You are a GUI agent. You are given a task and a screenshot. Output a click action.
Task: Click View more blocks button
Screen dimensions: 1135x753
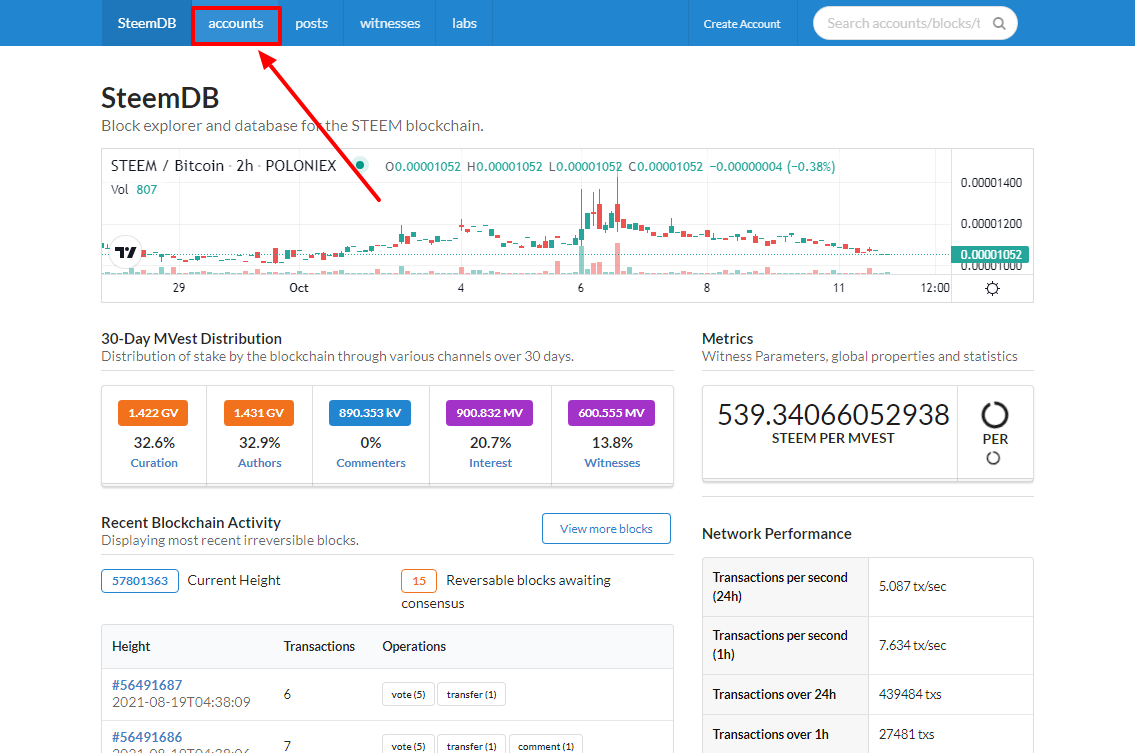[606, 529]
